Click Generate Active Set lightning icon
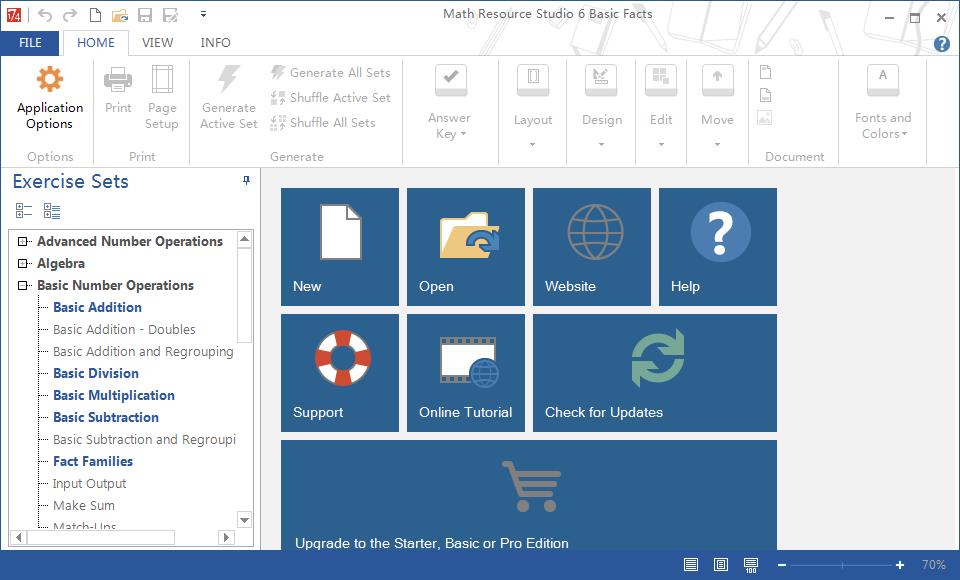This screenshot has height=580, width=960. tap(229, 80)
